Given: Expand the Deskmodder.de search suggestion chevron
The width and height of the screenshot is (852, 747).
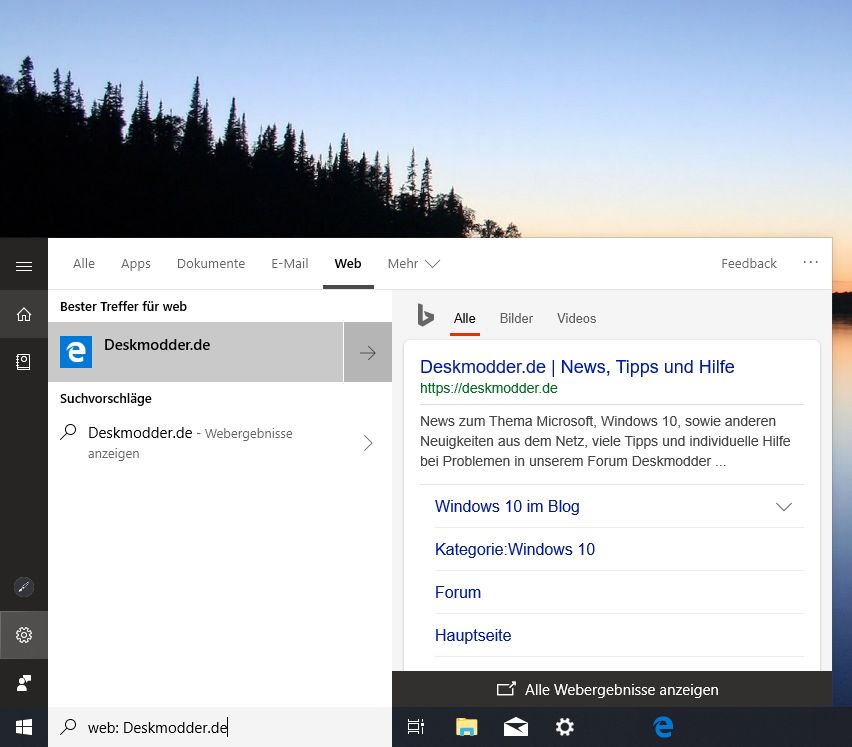Looking at the screenshot, I should [368, 443].
